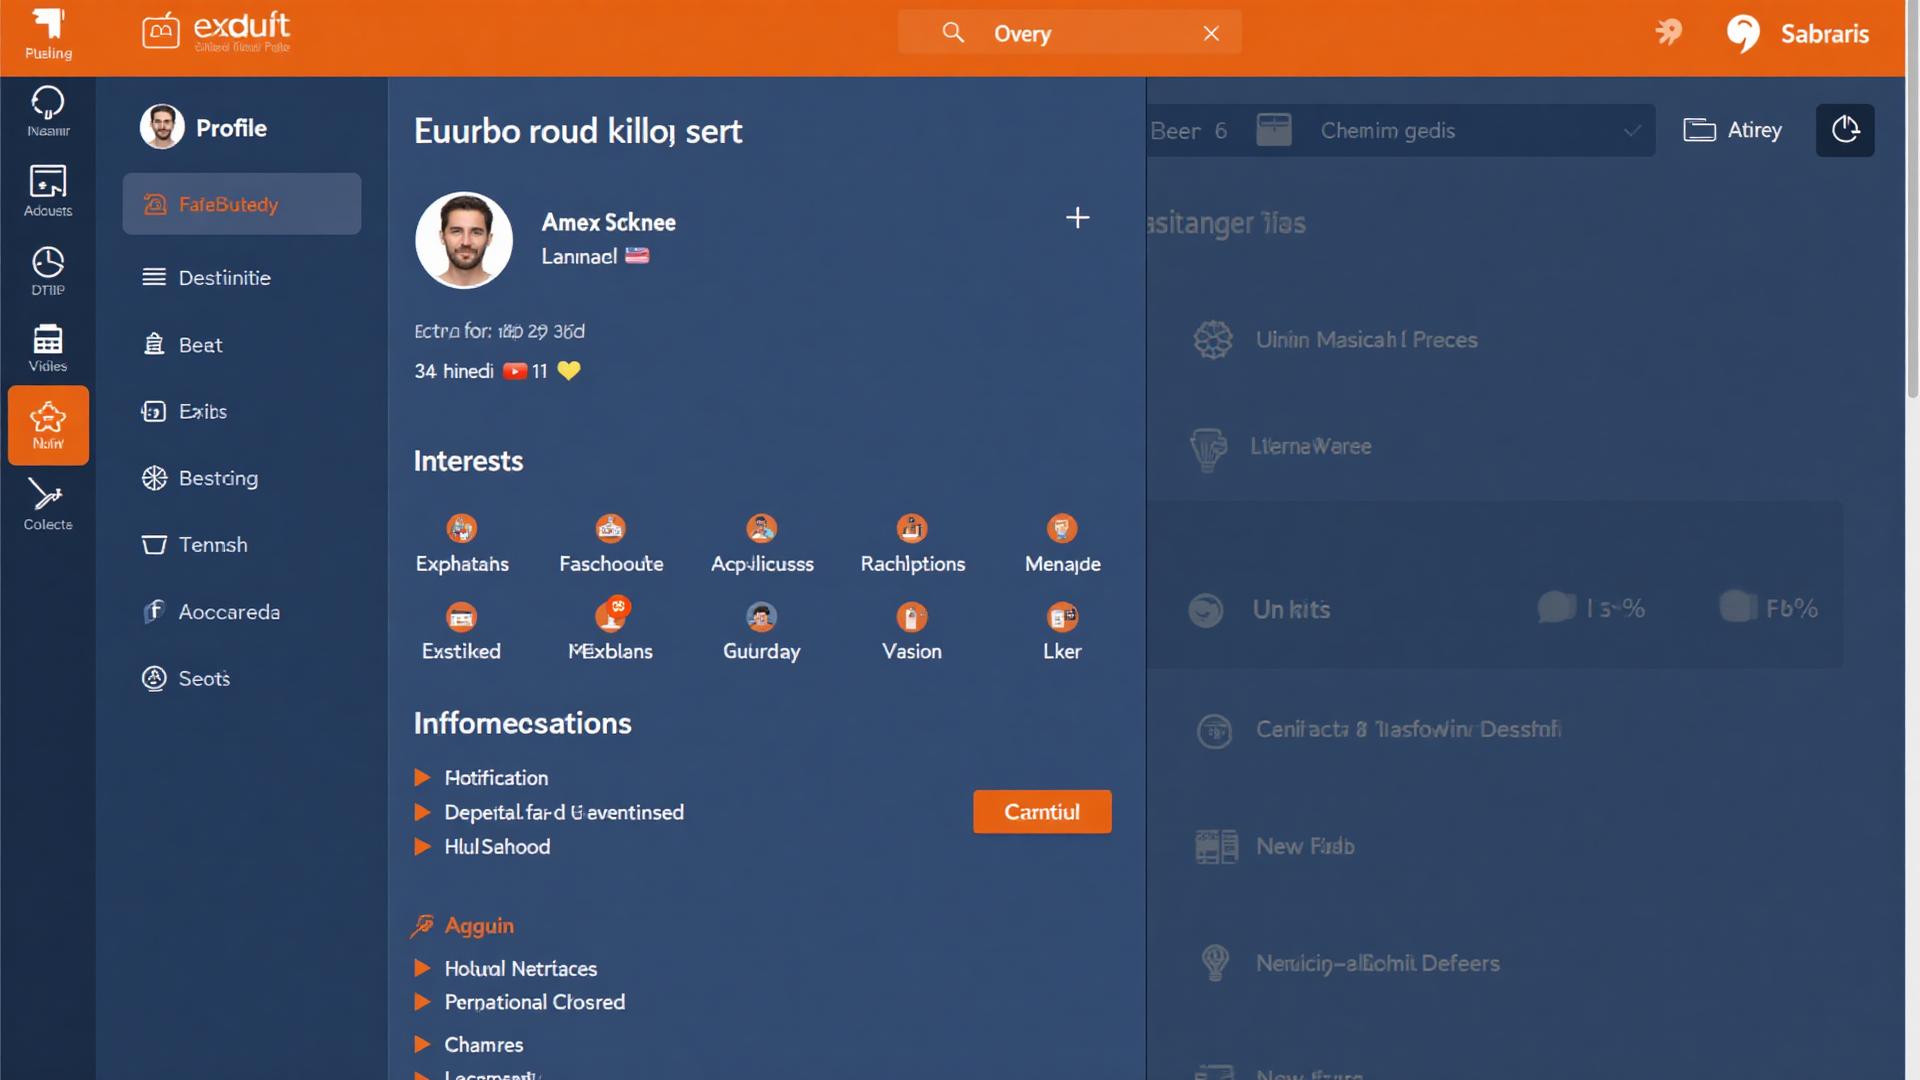
Task: Click the power icon button top right
Action: tap(1844, 130)
